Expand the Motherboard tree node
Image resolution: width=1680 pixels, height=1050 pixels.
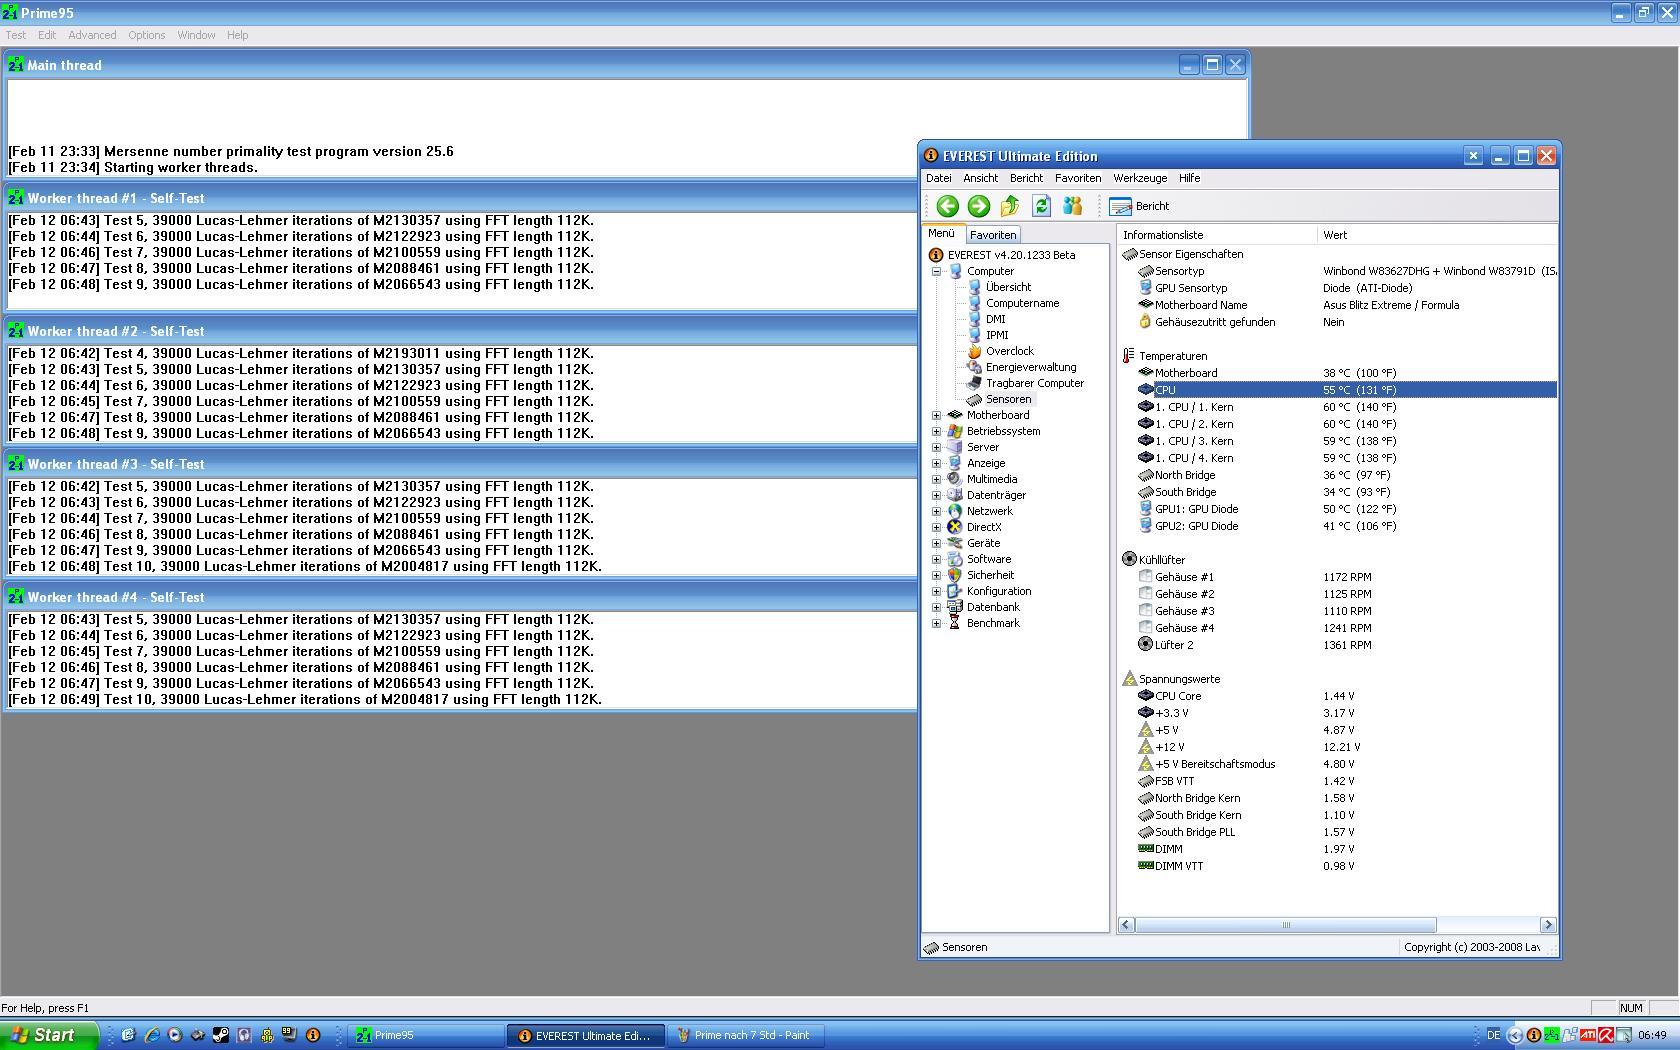(x=937, y=415)
